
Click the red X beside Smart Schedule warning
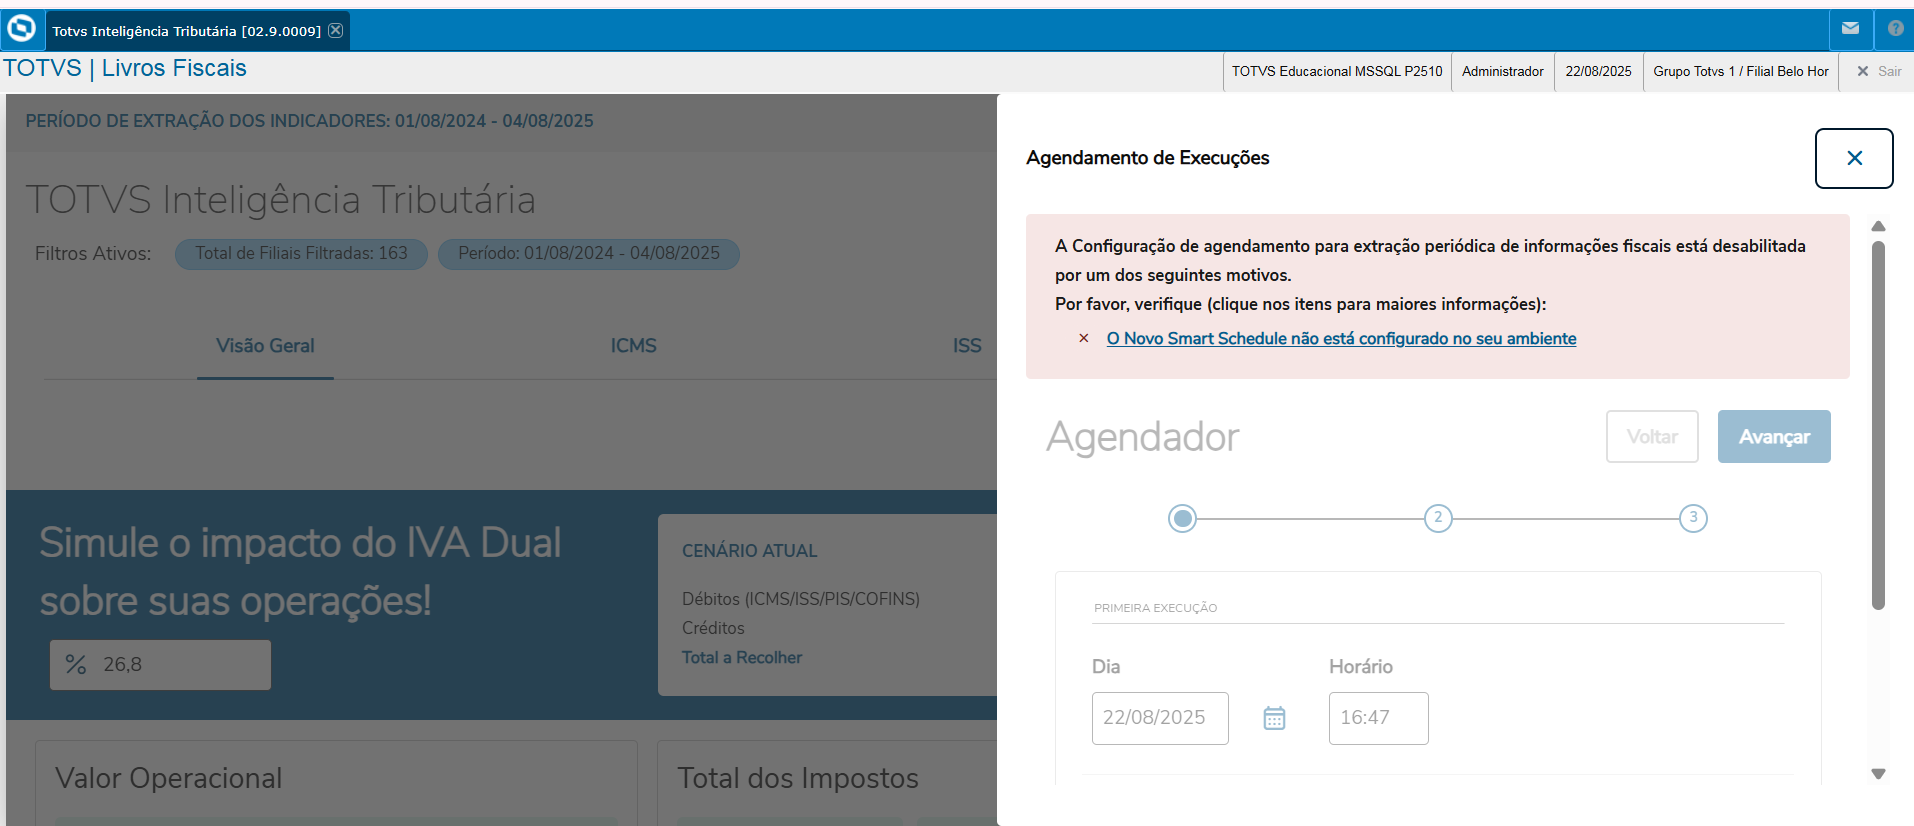pos(1083,339)
